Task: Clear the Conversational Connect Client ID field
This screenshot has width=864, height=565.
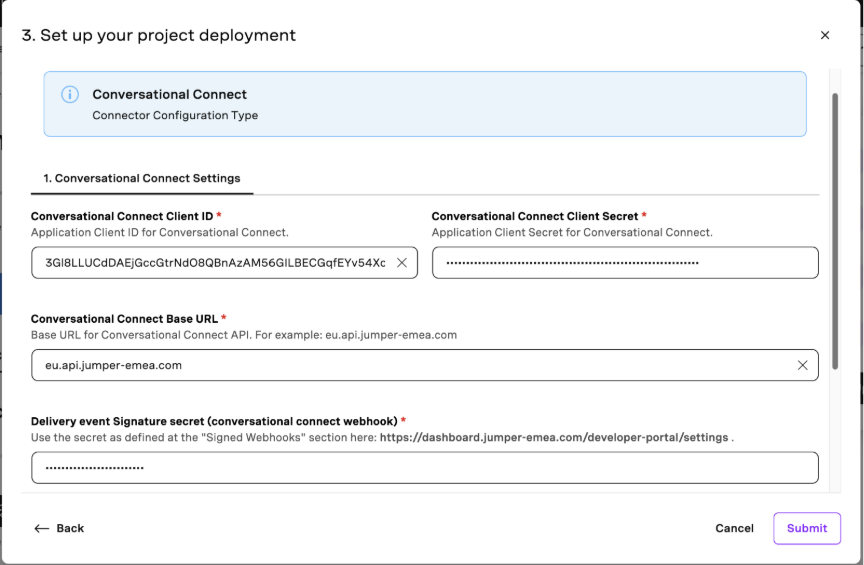Action: click(402, 263)
